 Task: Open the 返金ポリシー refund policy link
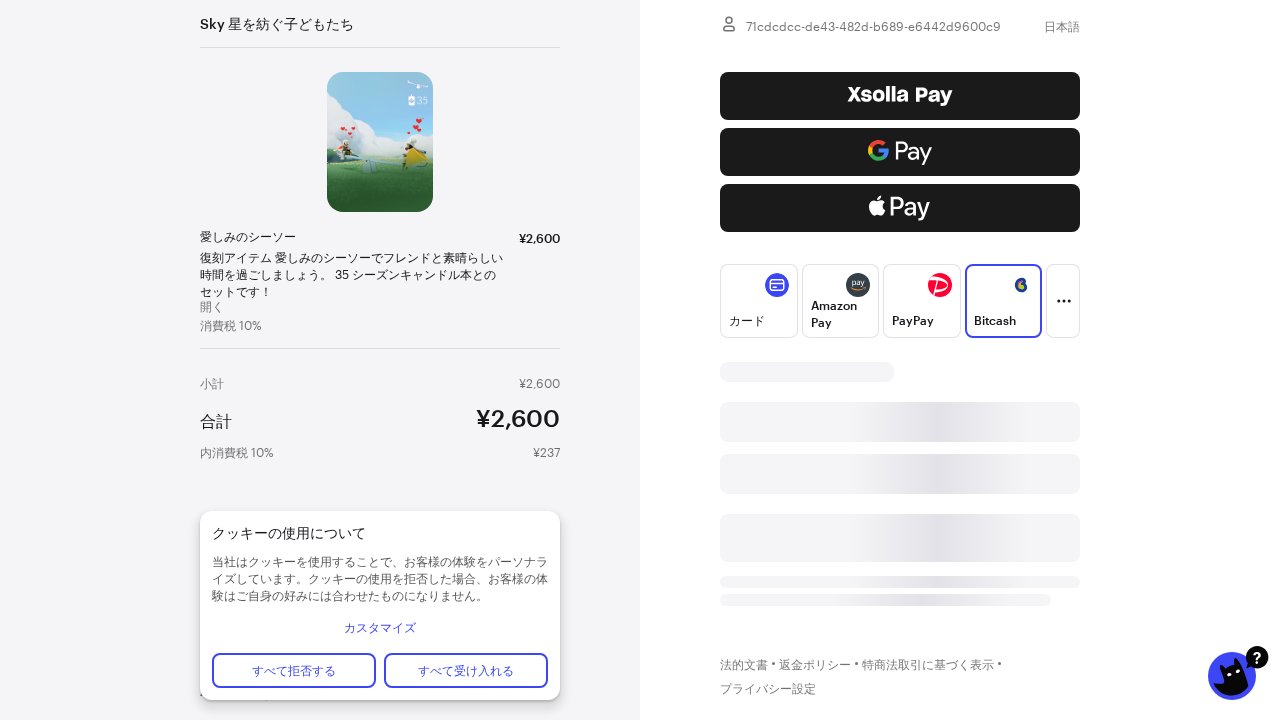pyautogui.click(x=815, y=665)
